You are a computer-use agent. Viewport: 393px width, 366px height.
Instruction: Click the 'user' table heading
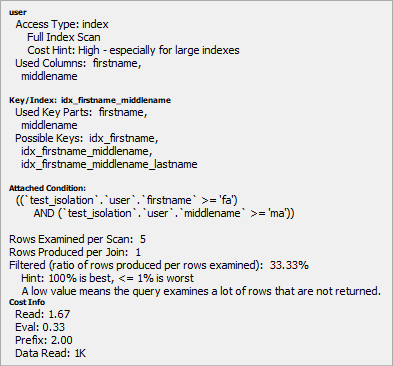click(18, 12)
